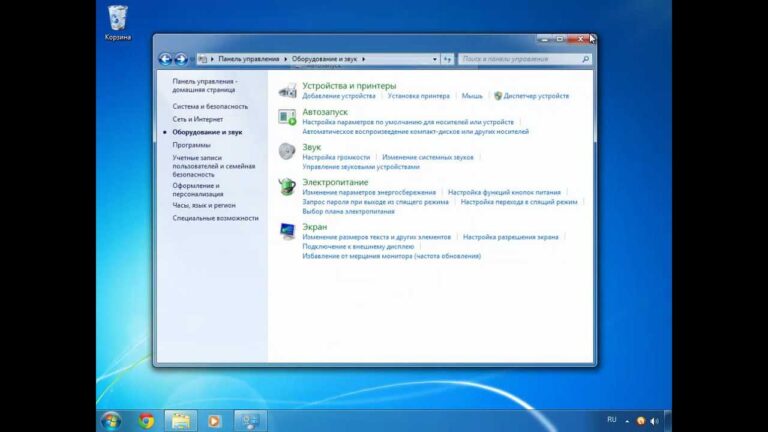Screen dimensions: 768x432
Task: Open Часы, язык и регион sidebar item
Action: pos(204,205)
